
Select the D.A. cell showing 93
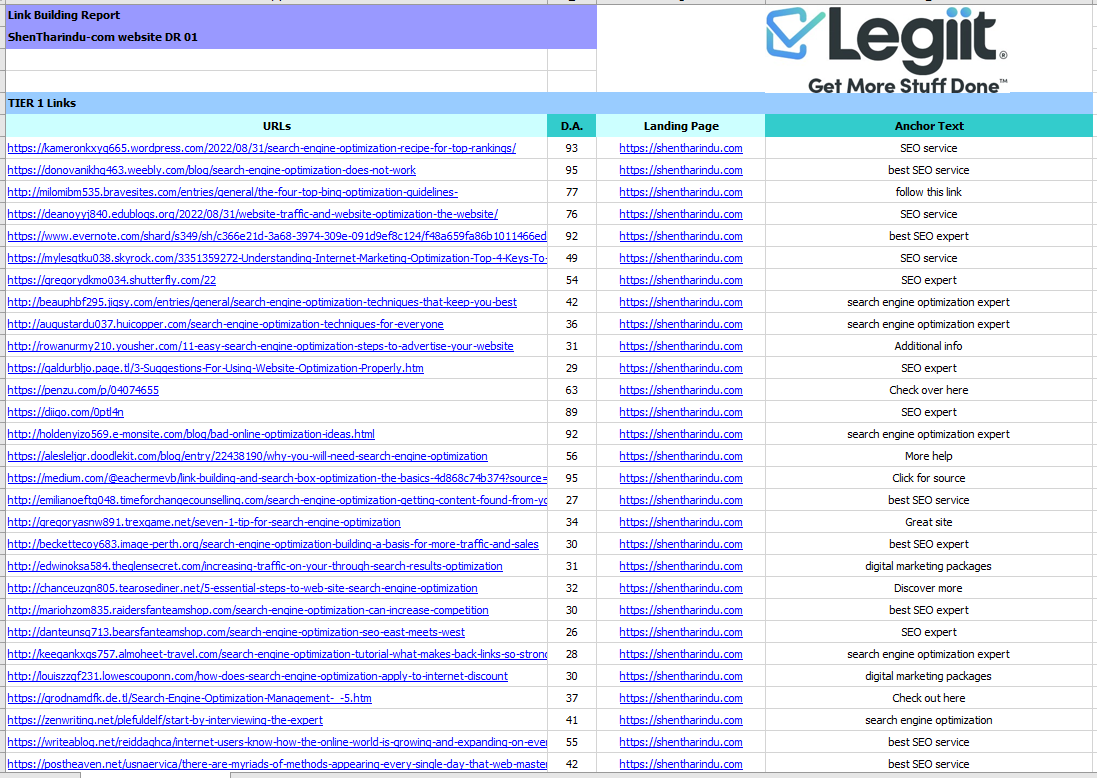coord(570,148)
